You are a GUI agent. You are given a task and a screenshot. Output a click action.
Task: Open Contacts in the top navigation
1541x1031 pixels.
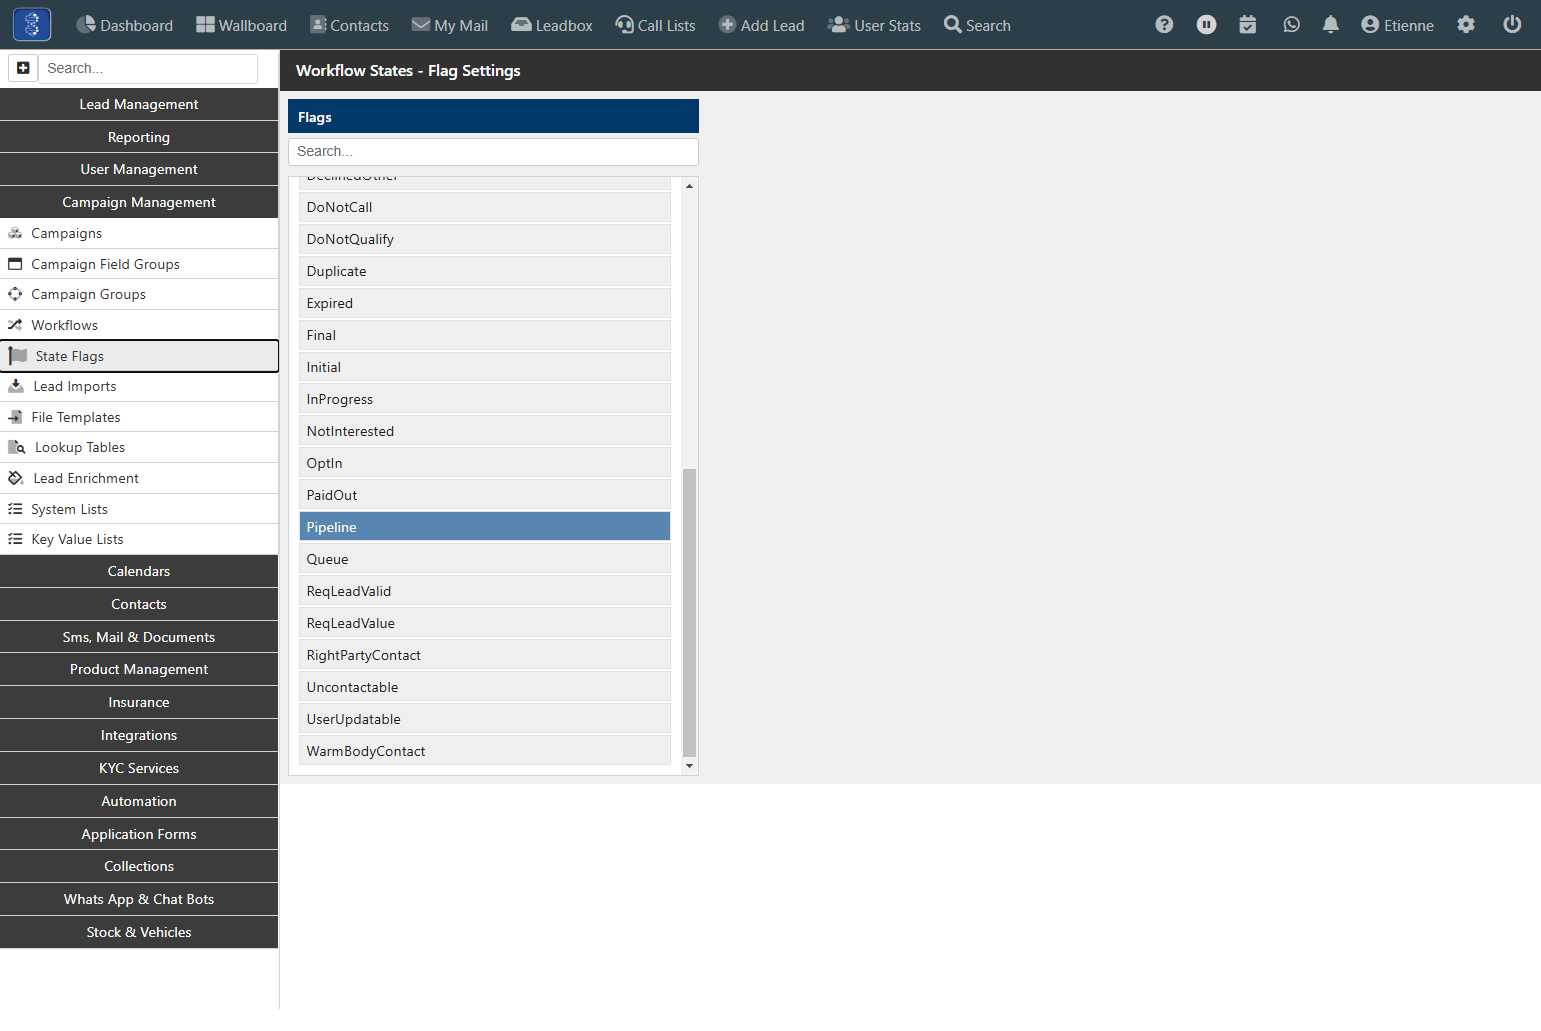pos(349,25)
